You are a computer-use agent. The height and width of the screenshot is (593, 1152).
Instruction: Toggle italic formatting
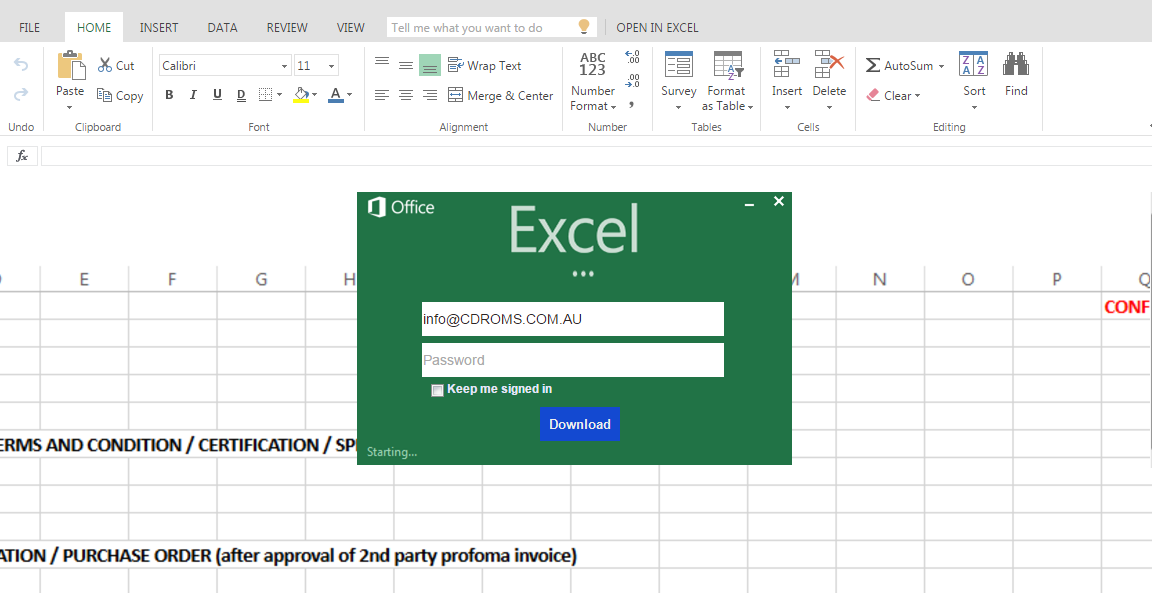[x=193, y=95]
